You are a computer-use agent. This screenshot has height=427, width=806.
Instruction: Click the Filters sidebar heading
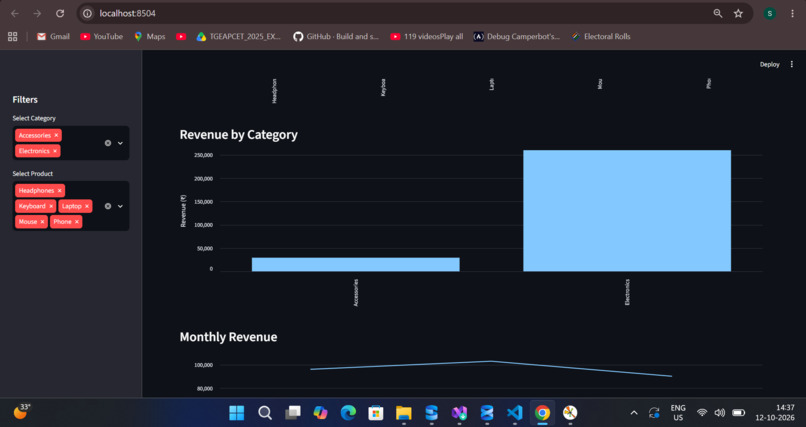[x=25, y=100]
